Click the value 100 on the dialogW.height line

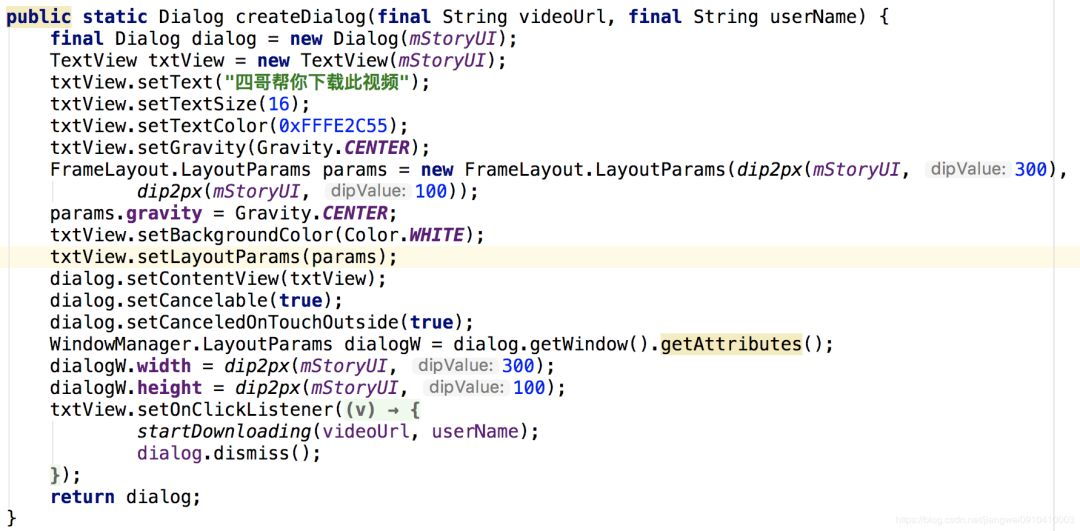529,388
